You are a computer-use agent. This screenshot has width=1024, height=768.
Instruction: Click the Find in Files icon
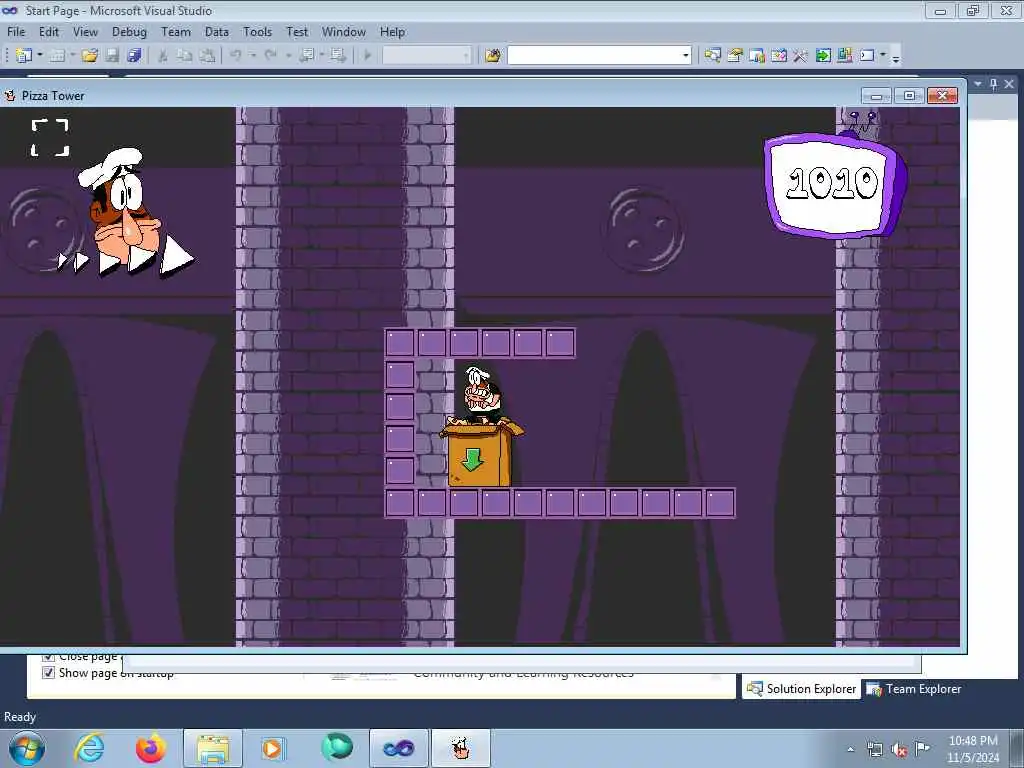493,56
